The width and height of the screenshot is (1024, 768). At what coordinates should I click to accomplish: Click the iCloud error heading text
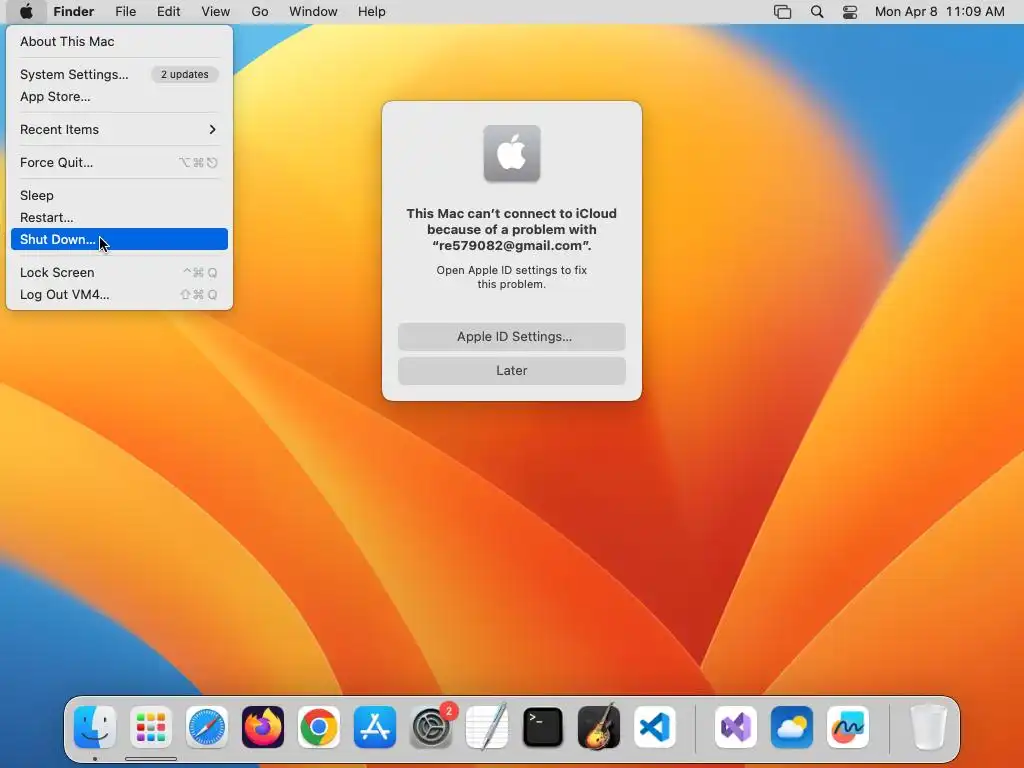pyautogui.click(x=511, y=229)
